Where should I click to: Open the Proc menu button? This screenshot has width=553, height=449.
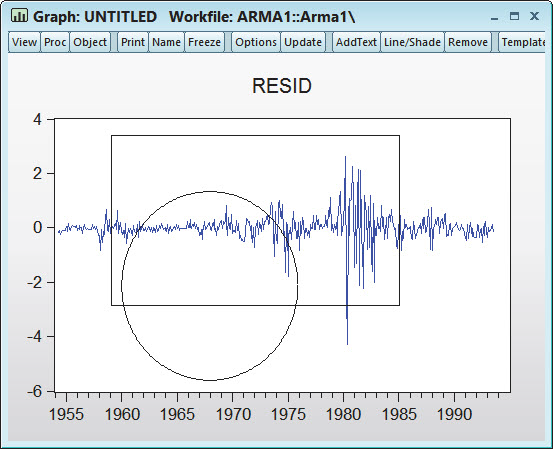pos(55,42)
